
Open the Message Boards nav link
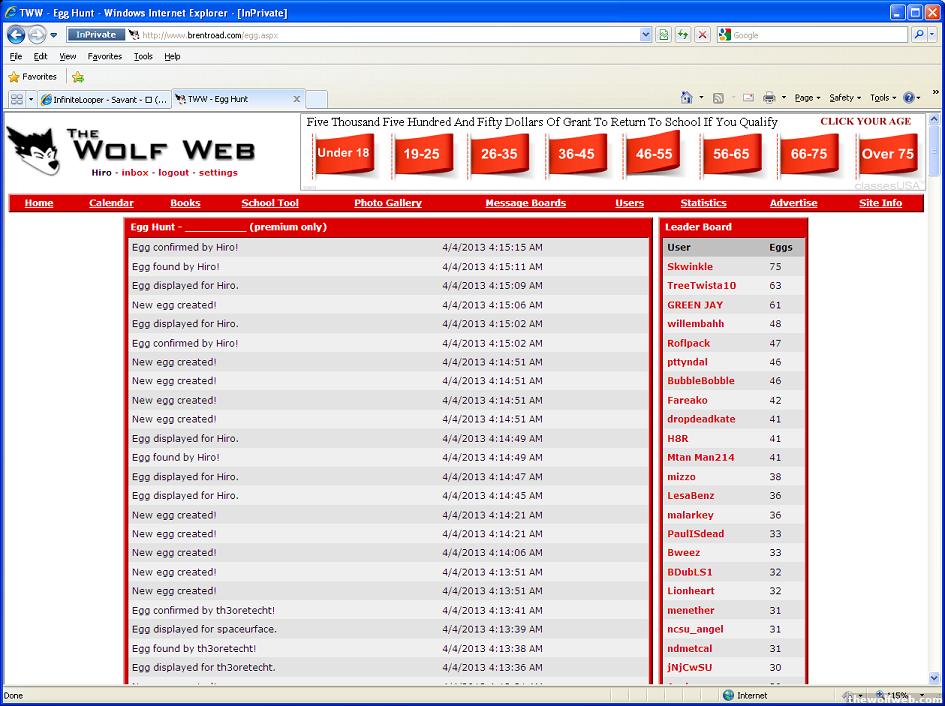click(x=525, y=203)
